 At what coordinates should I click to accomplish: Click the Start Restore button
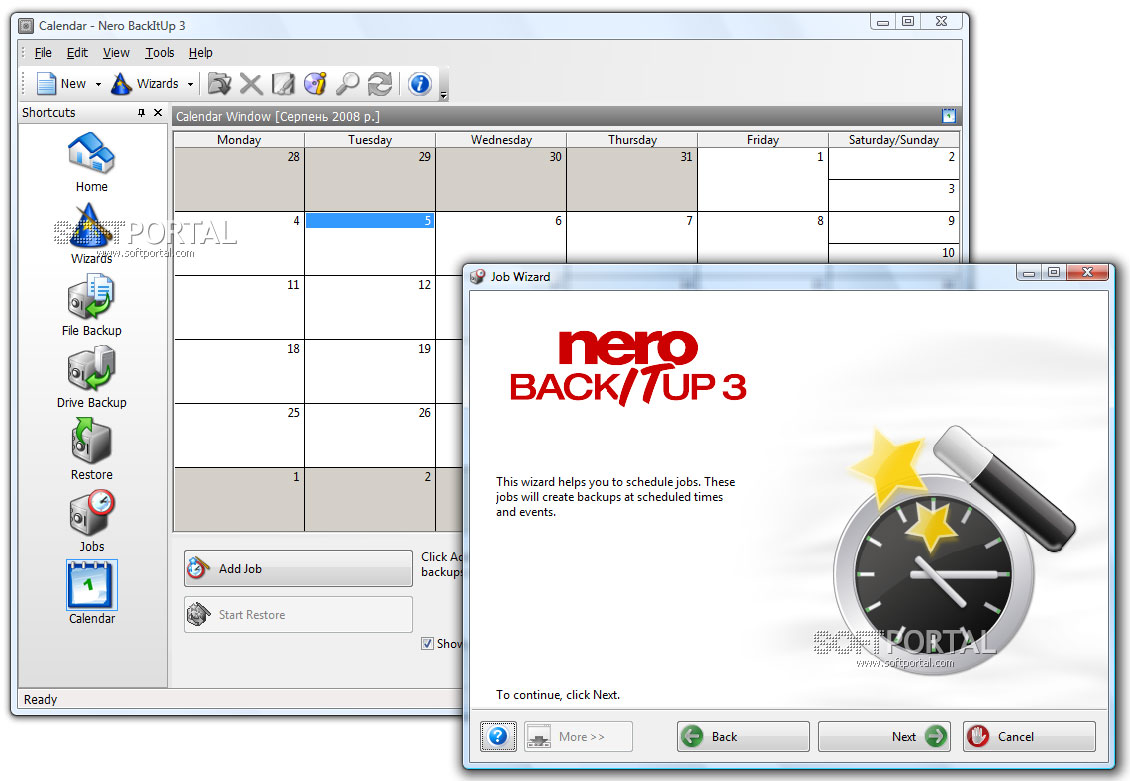tap(298, 615)
